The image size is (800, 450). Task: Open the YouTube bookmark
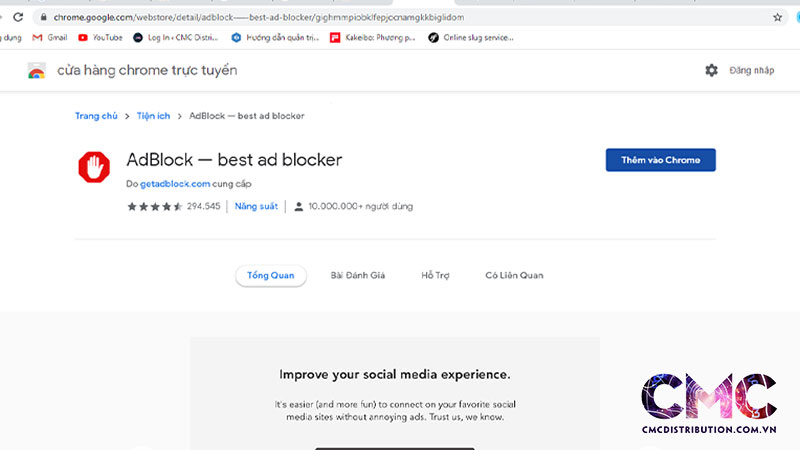pyautogui.click(x=100, y=37)
